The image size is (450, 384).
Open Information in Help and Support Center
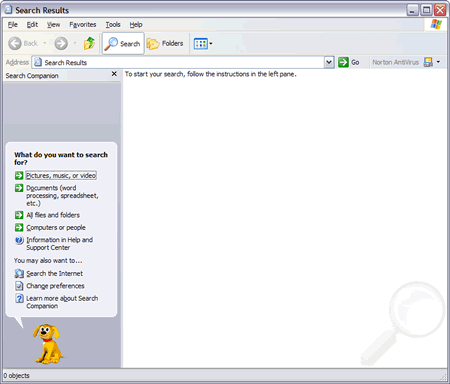60,244
